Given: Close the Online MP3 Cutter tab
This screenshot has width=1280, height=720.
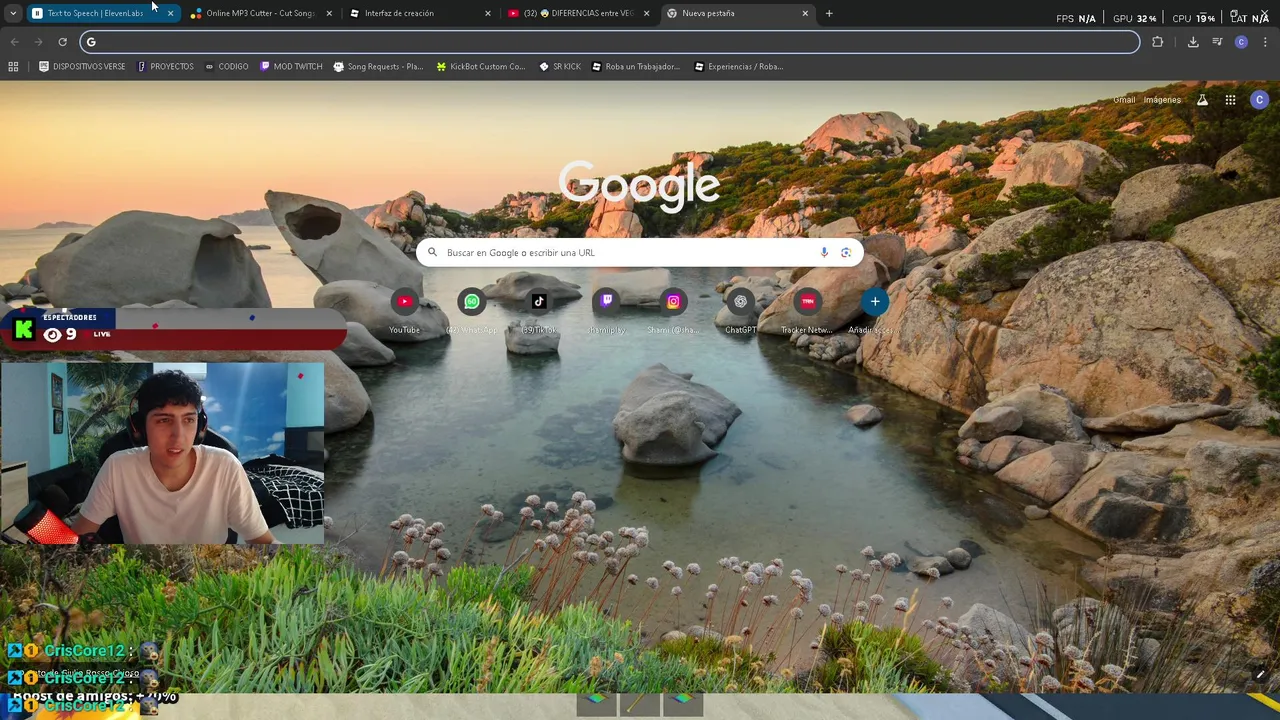Looking at the screenshot, I should tap(329, 13).
